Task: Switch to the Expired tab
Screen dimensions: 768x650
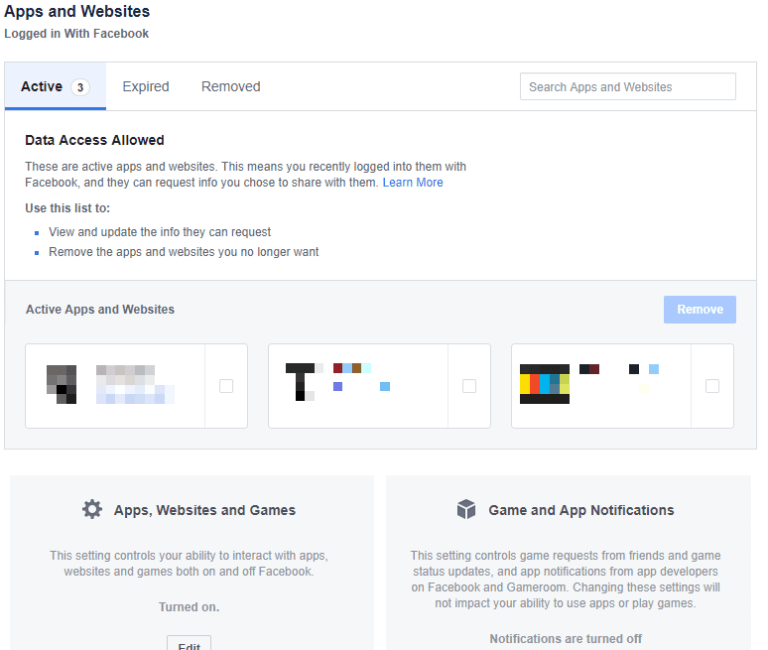Action: pos(146,87)
